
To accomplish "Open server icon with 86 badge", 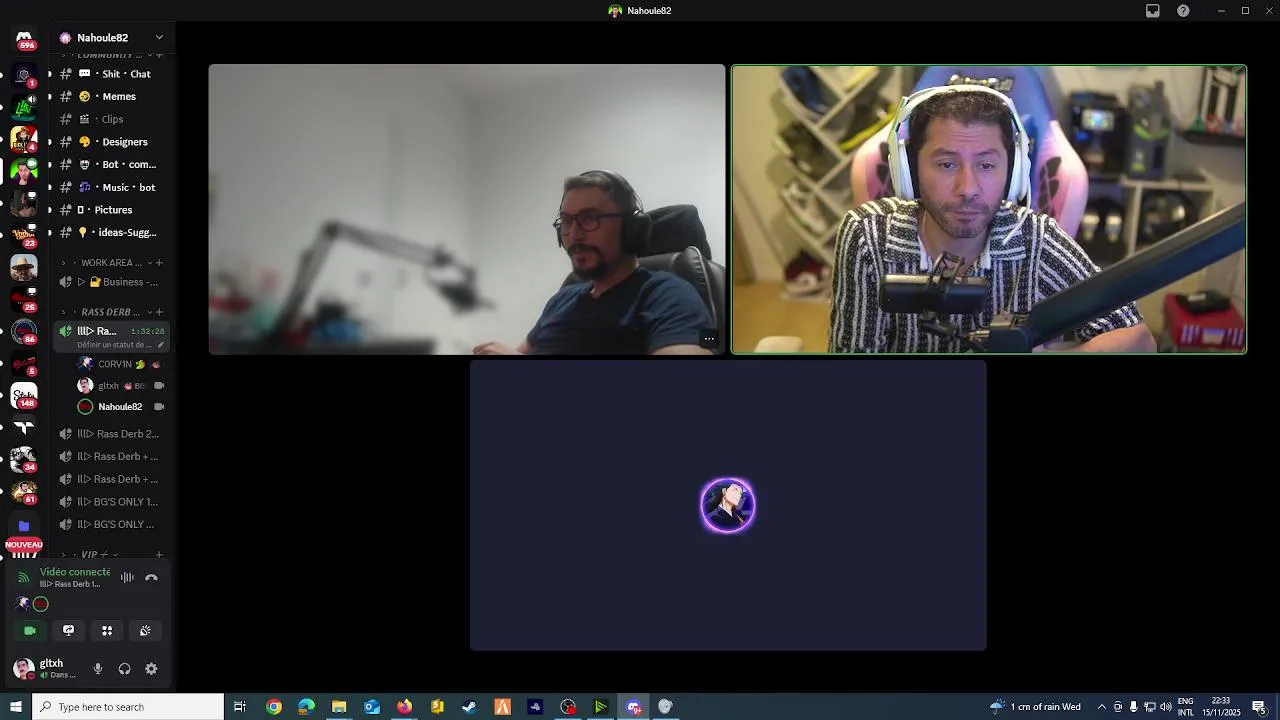I will (x=24, y=331).
